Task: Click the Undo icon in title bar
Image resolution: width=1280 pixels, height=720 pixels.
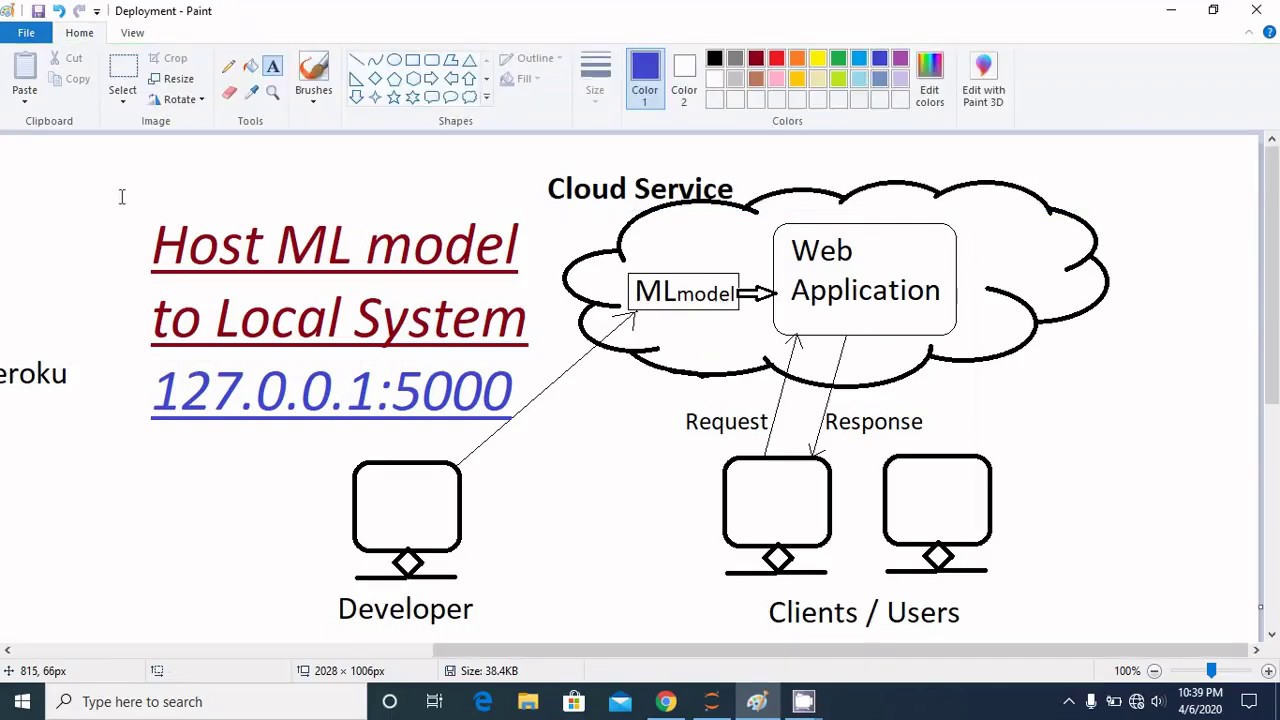Action: coord(59,11)
